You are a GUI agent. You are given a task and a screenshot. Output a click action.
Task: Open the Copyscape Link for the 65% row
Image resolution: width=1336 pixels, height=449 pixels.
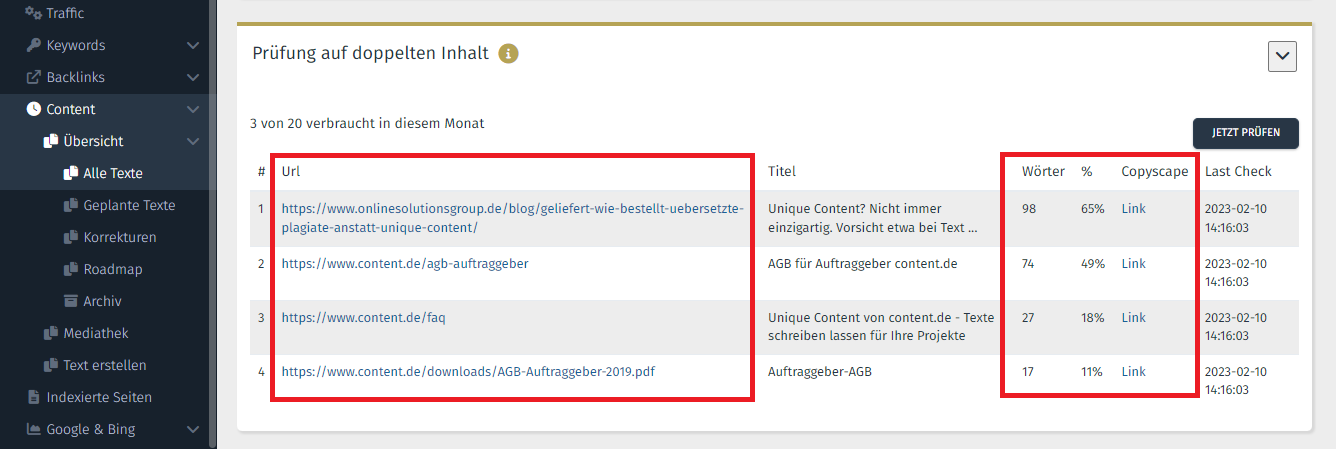click(x=1134, y=209)
